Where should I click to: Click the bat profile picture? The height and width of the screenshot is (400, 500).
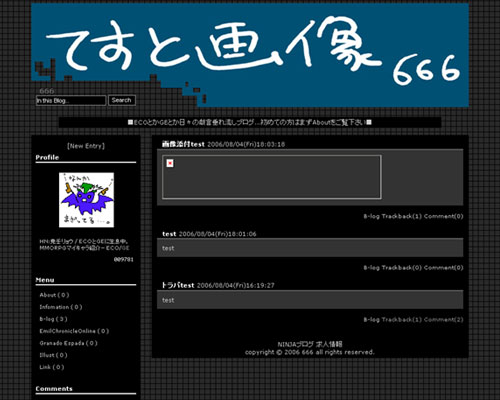coord(86,200)
